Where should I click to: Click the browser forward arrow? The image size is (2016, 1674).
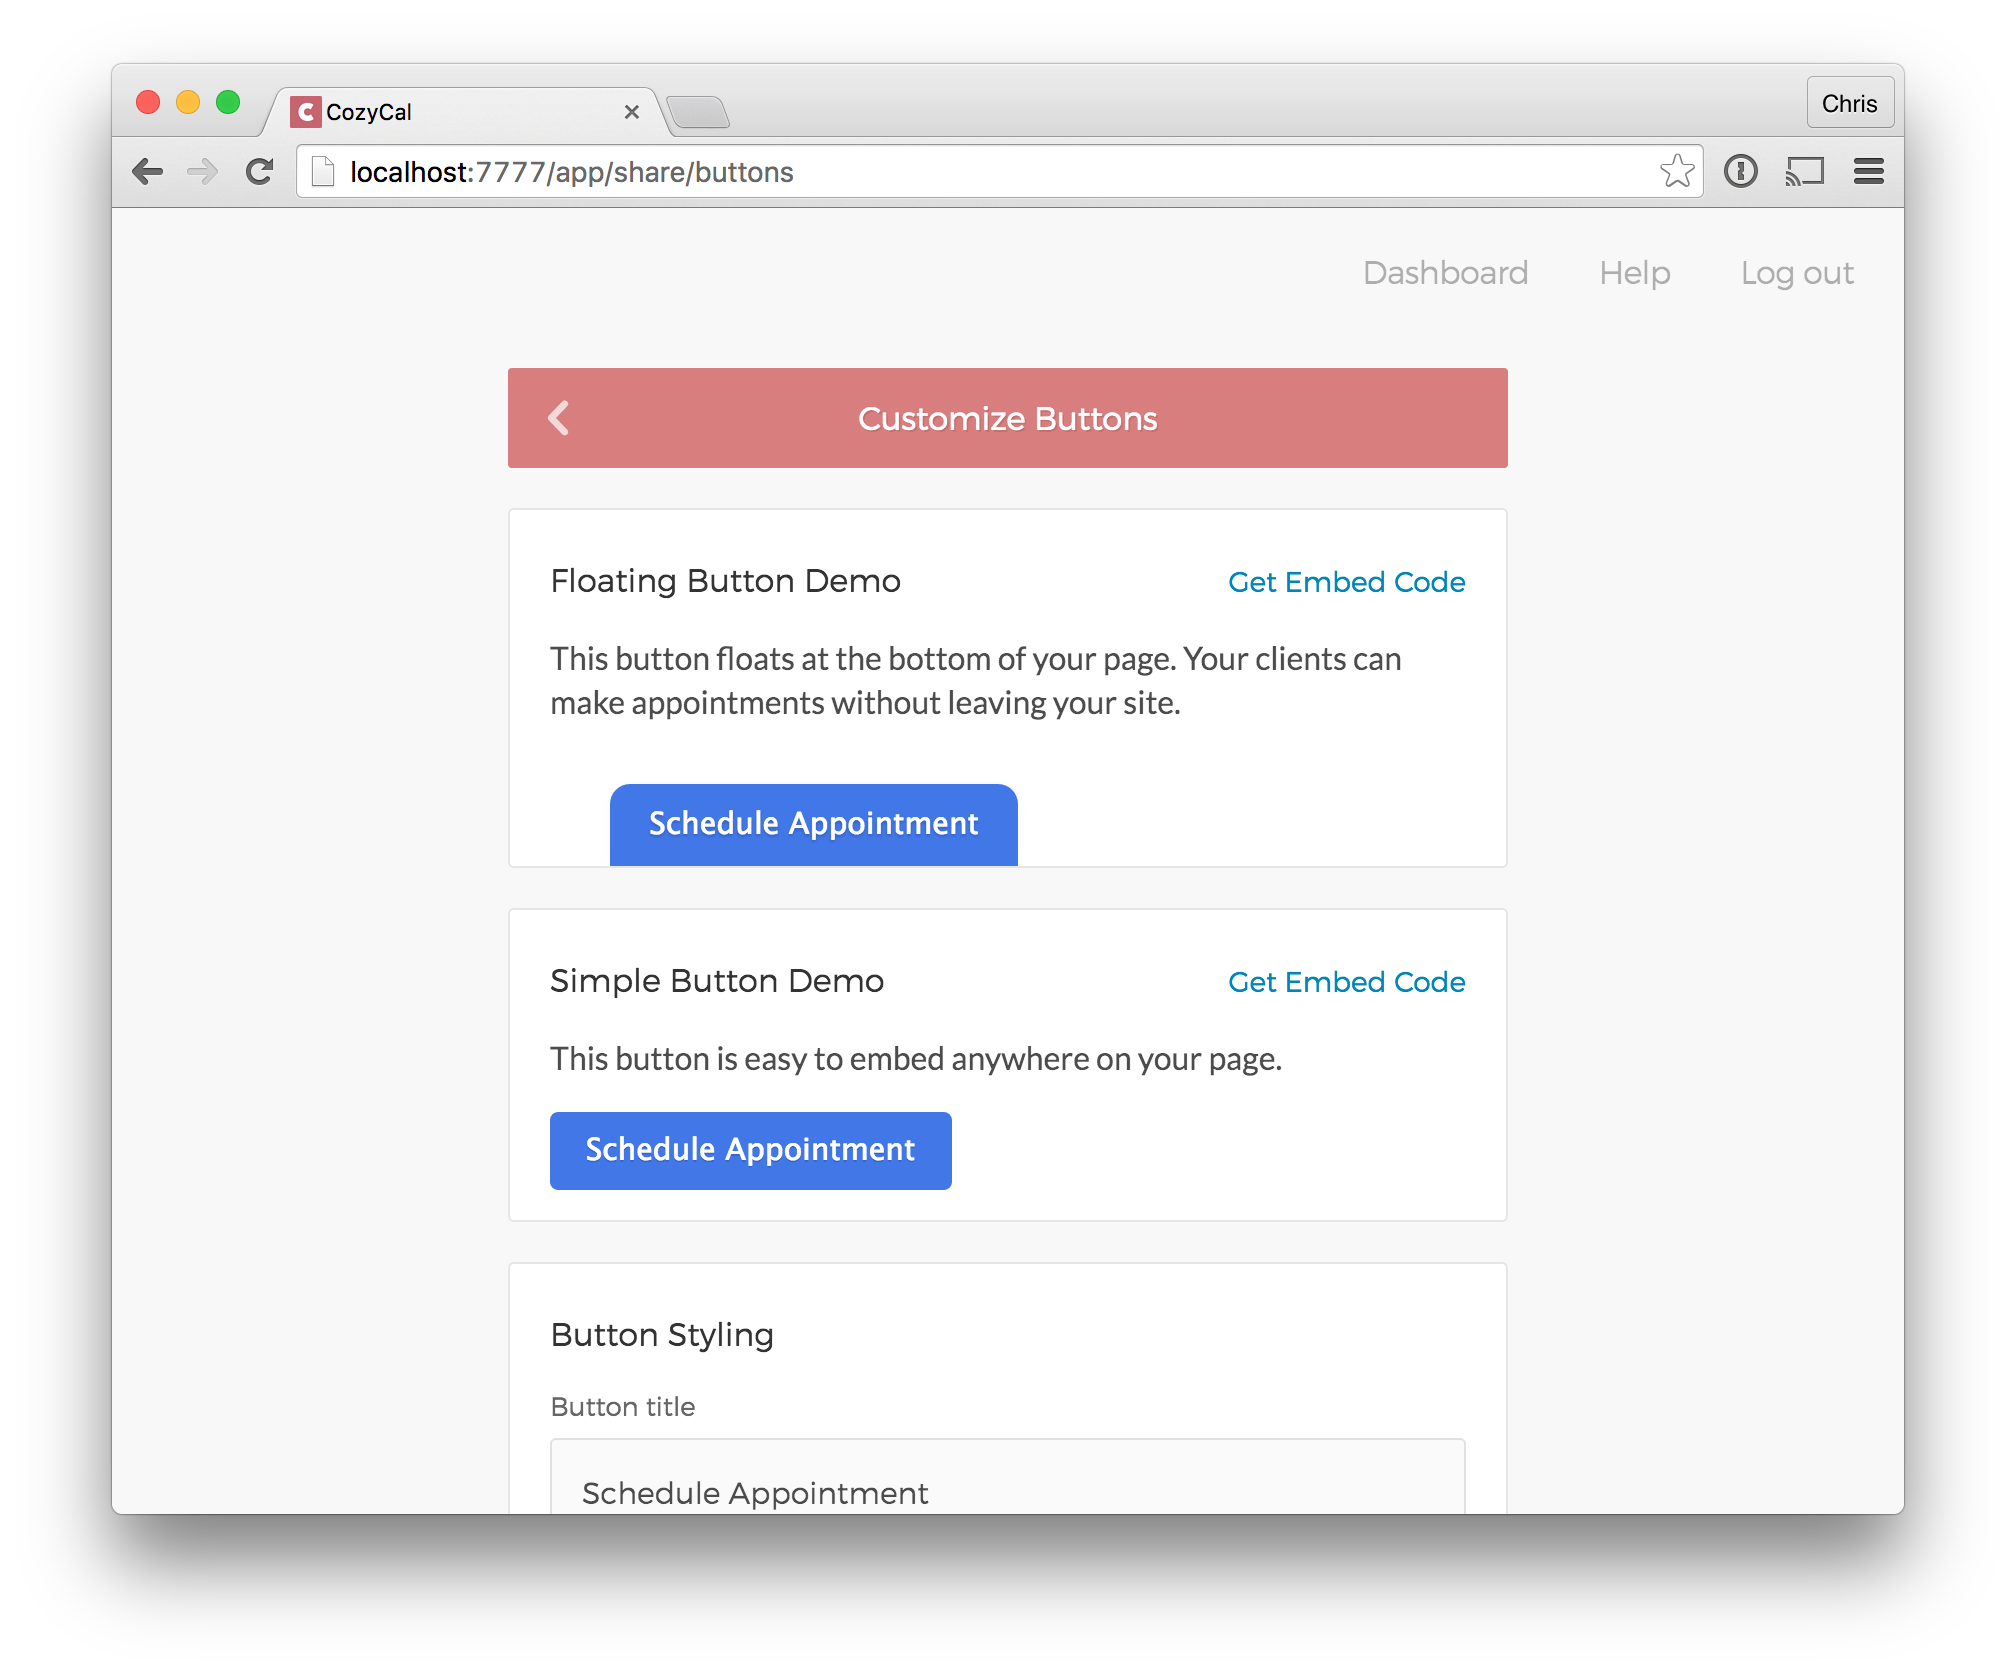click(203, 172)
